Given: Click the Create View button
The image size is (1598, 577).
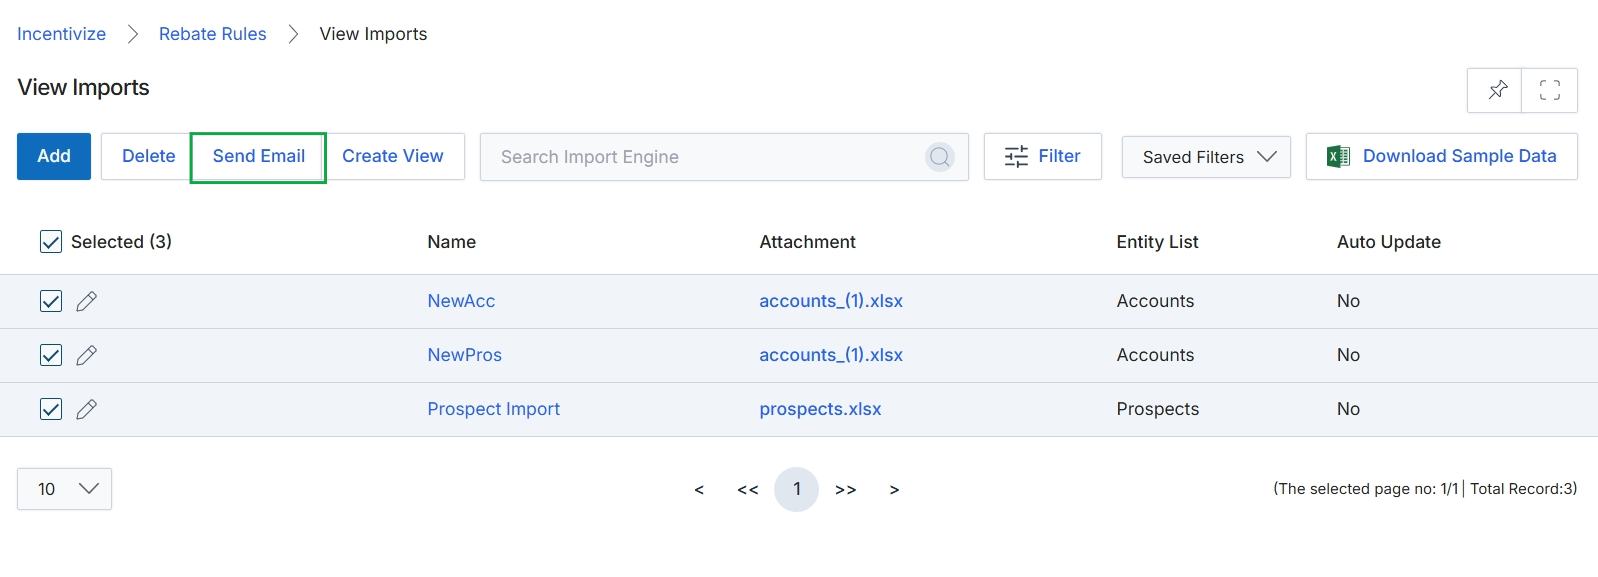Looking at the screenshot, I should (393, 156).
